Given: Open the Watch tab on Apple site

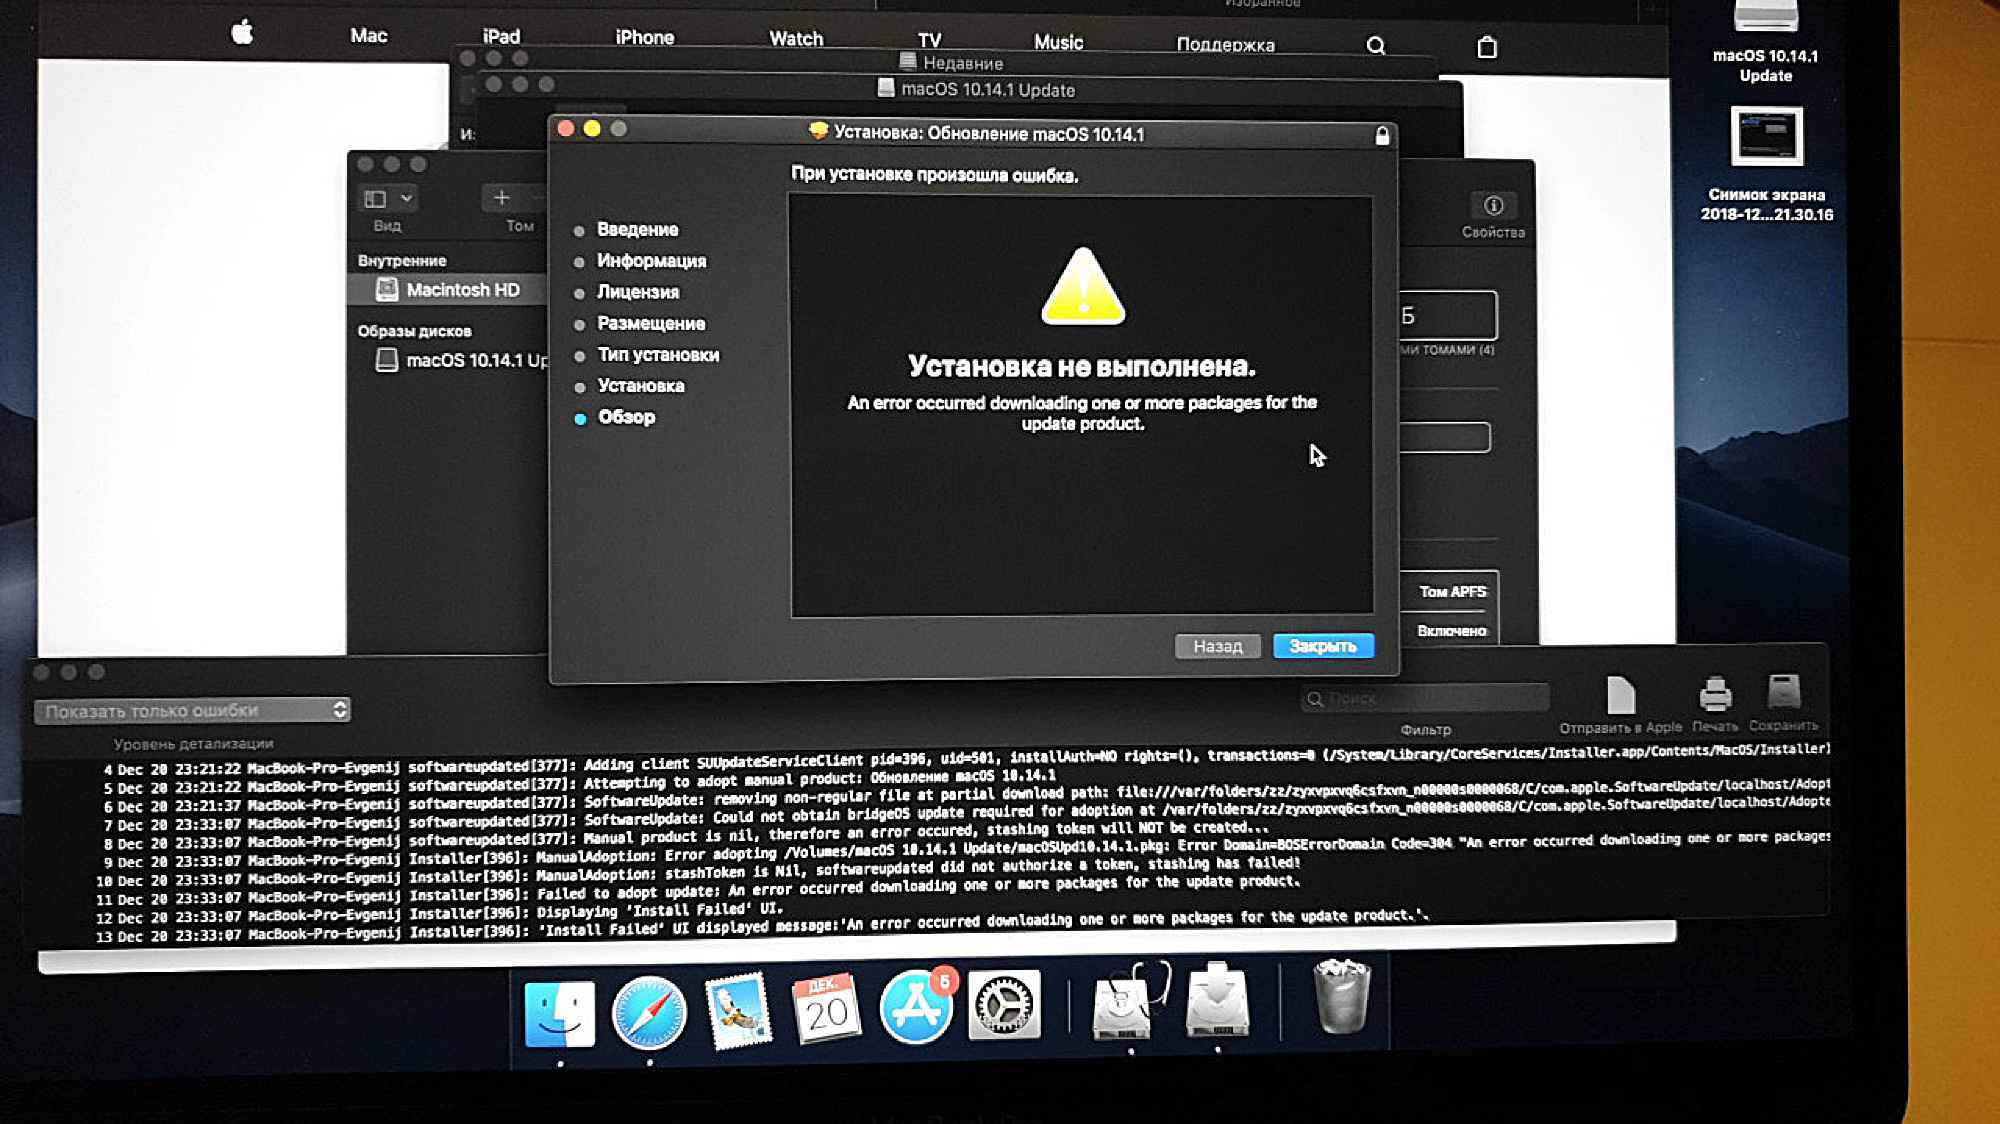Looking at the screenshot, I should [796, 39].
